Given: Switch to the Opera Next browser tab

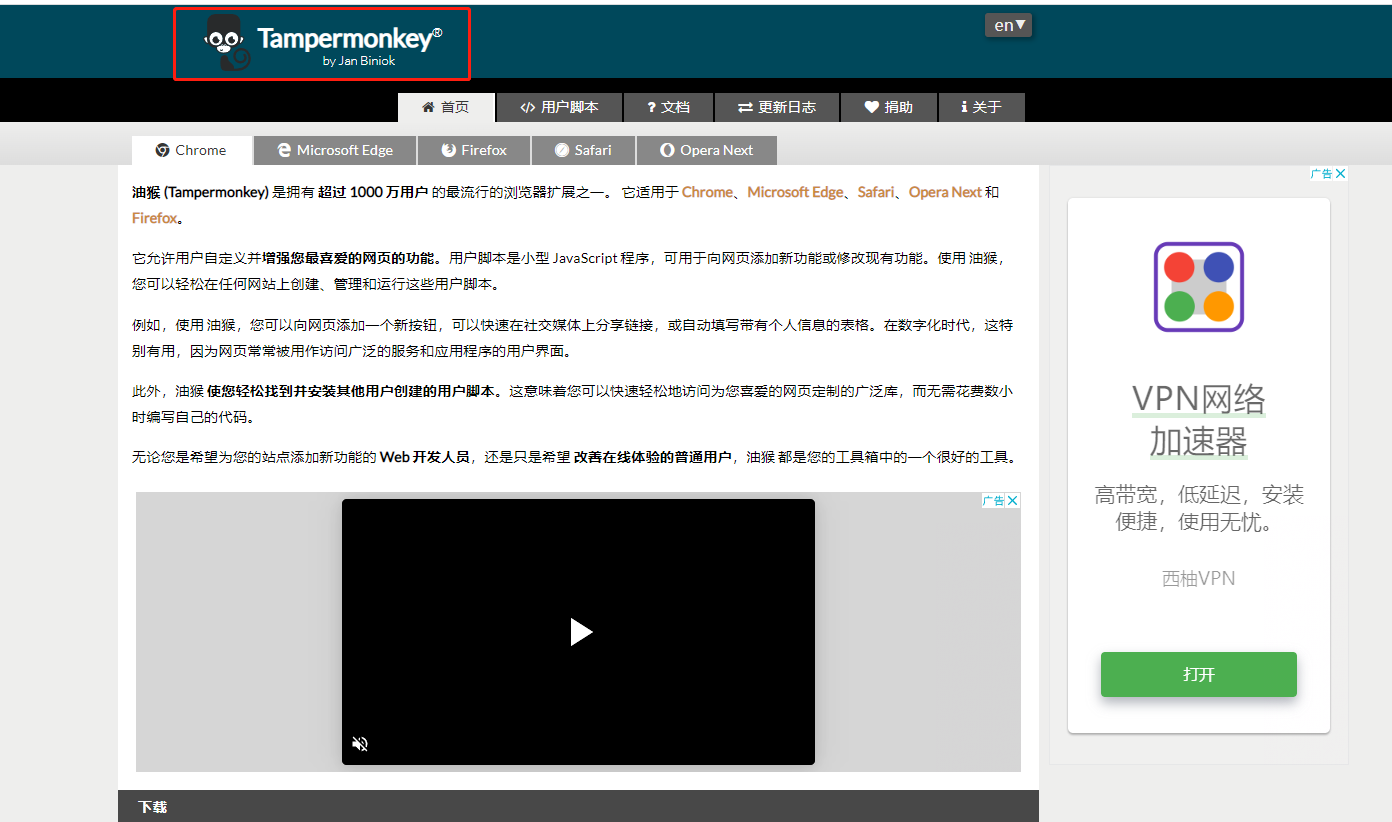Looking at the screenshot, I should tap(707, 150).
